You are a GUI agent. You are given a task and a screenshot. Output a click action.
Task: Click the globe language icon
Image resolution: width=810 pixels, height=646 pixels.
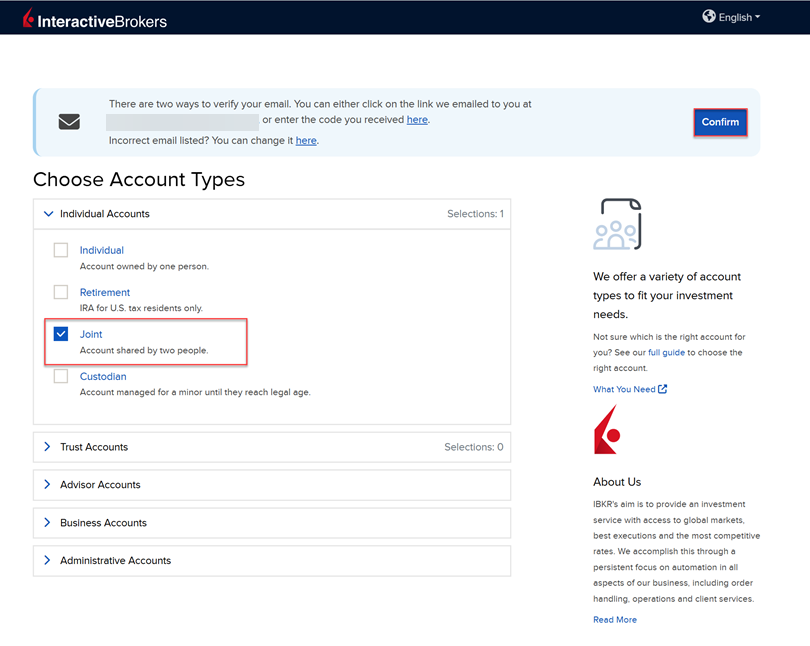pos(709,17)
